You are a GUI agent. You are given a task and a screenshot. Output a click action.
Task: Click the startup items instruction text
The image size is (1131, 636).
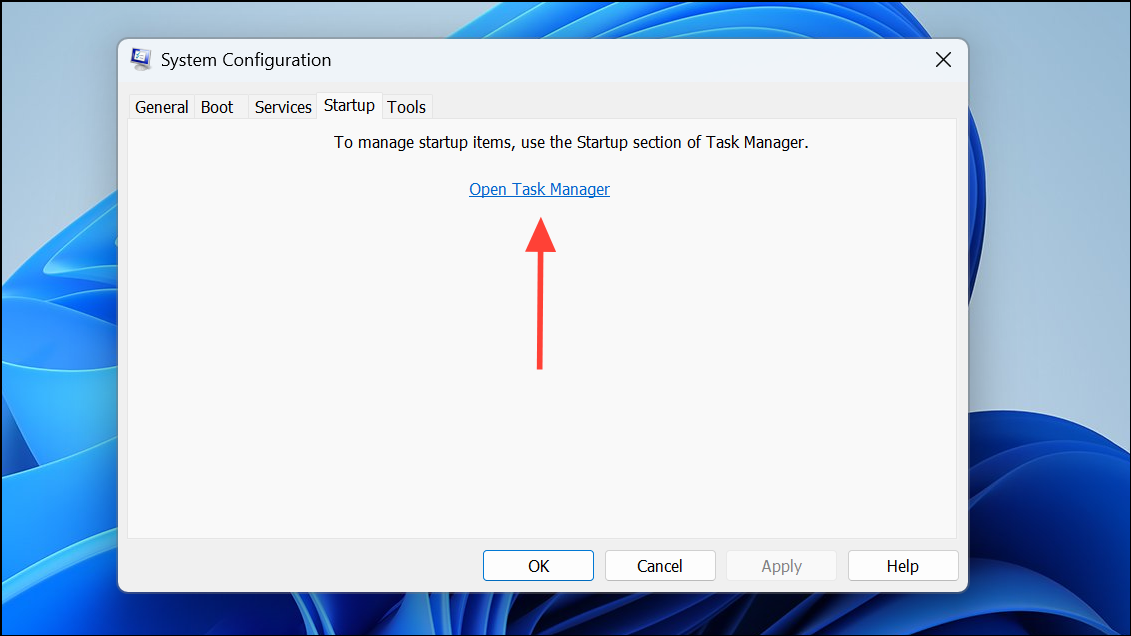click(571, 142)
